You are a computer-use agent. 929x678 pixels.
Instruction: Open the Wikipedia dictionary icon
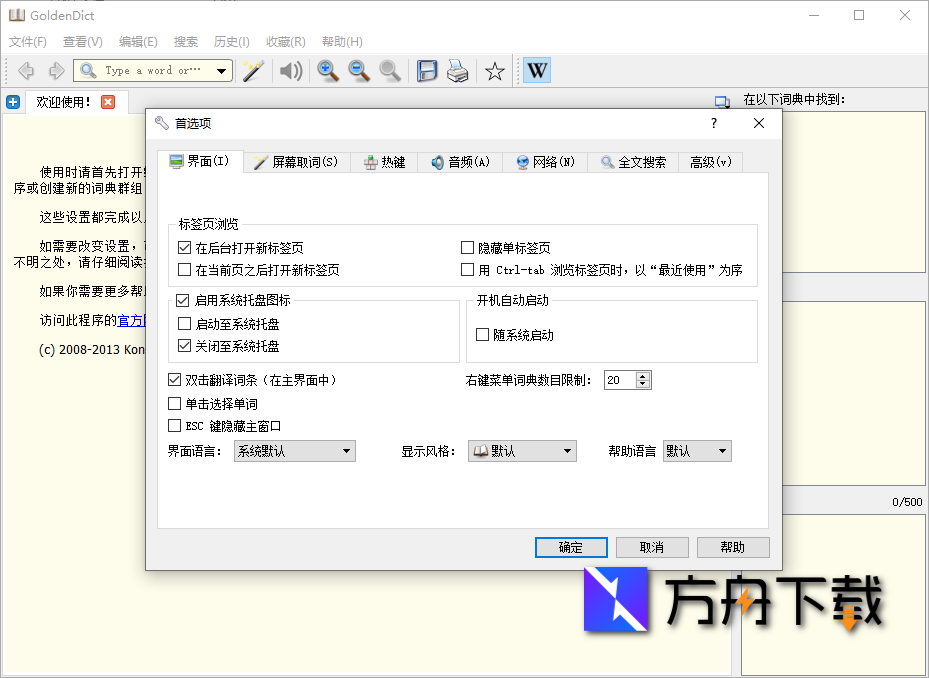click(537, 70)
